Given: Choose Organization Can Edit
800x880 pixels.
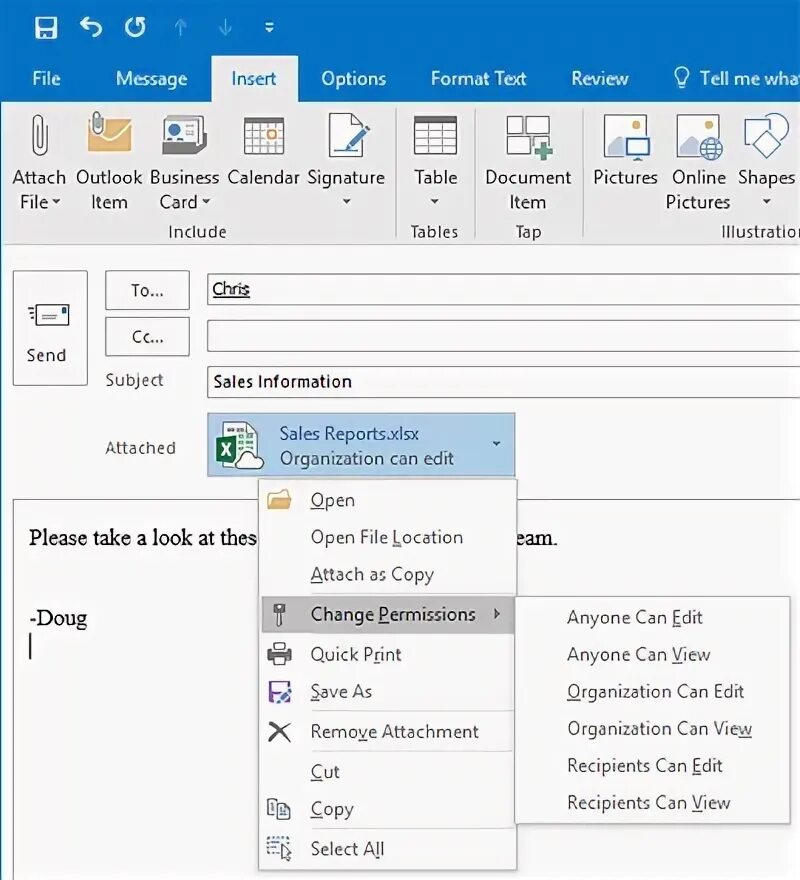Looking at the screenshot, I should (x=652, y=692).
